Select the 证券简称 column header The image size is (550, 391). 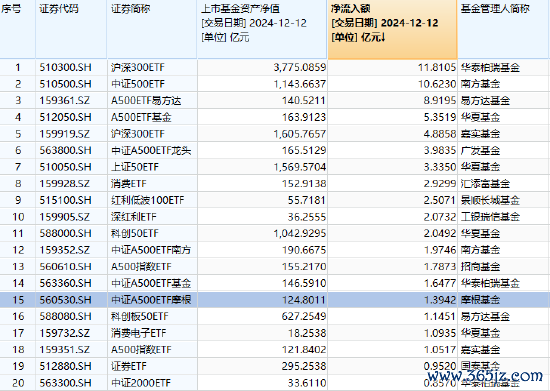152,29
